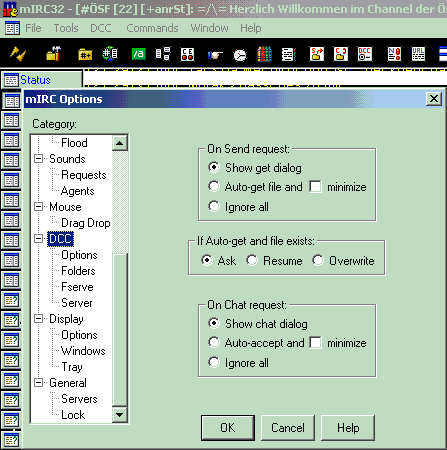The width and height of the screenshot is (447, 450).
Task: Collapse the Sounds tree category
Action: (39, 159)
